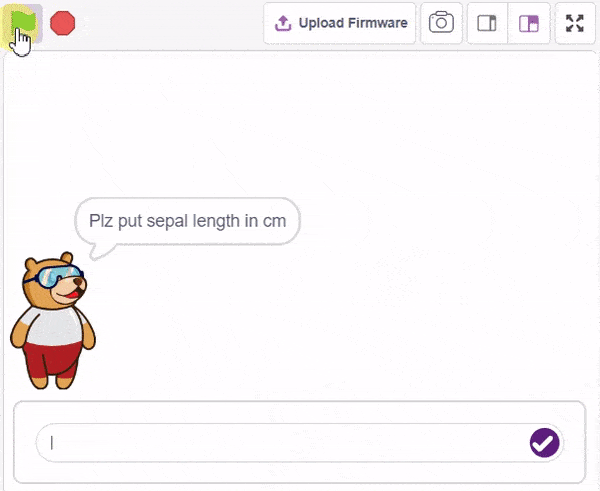Click the green flag to run
Viewport: 600px width, 491px height.
[22, 23]
